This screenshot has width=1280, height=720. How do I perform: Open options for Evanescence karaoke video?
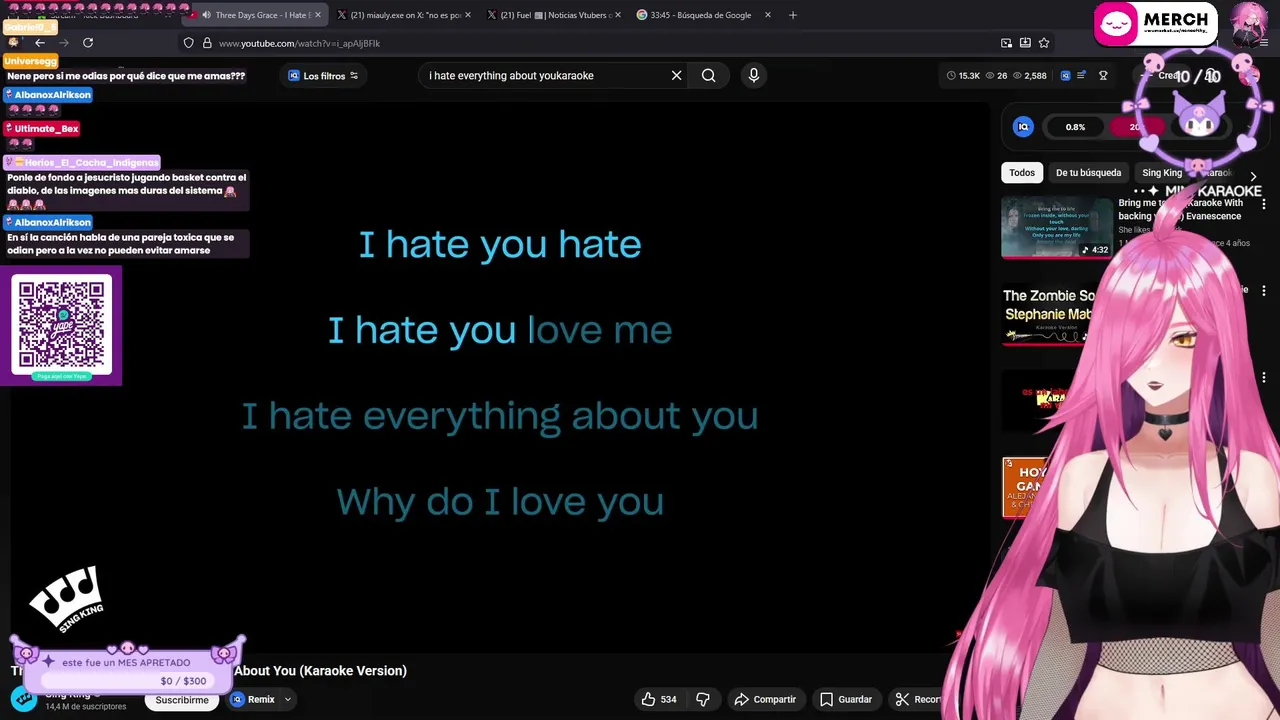tap(1264, 204)
